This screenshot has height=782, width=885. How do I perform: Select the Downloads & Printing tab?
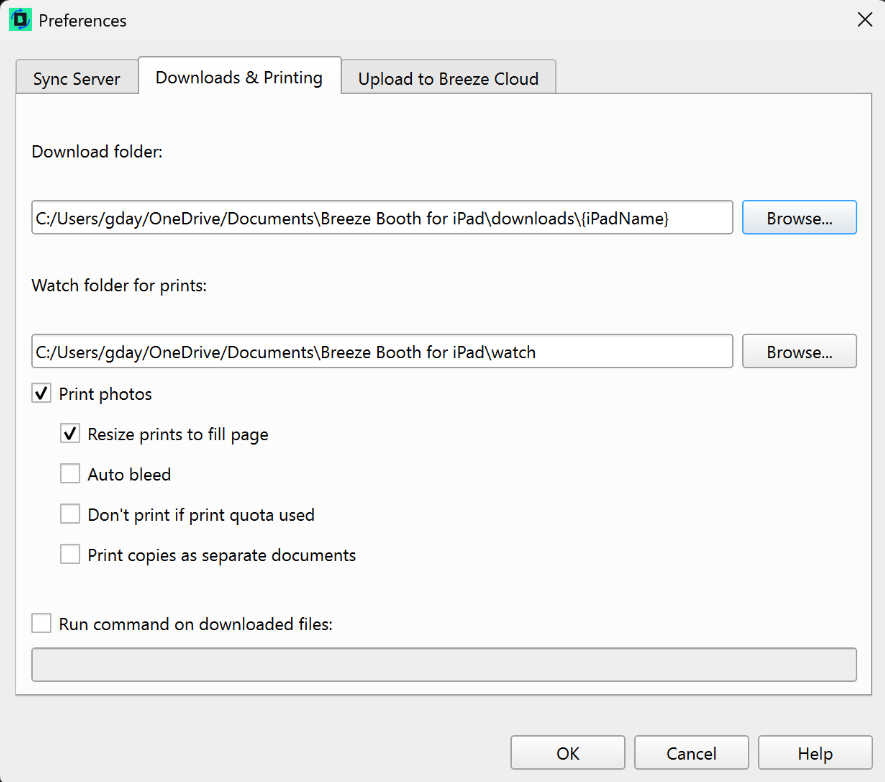tap(239, 76)
